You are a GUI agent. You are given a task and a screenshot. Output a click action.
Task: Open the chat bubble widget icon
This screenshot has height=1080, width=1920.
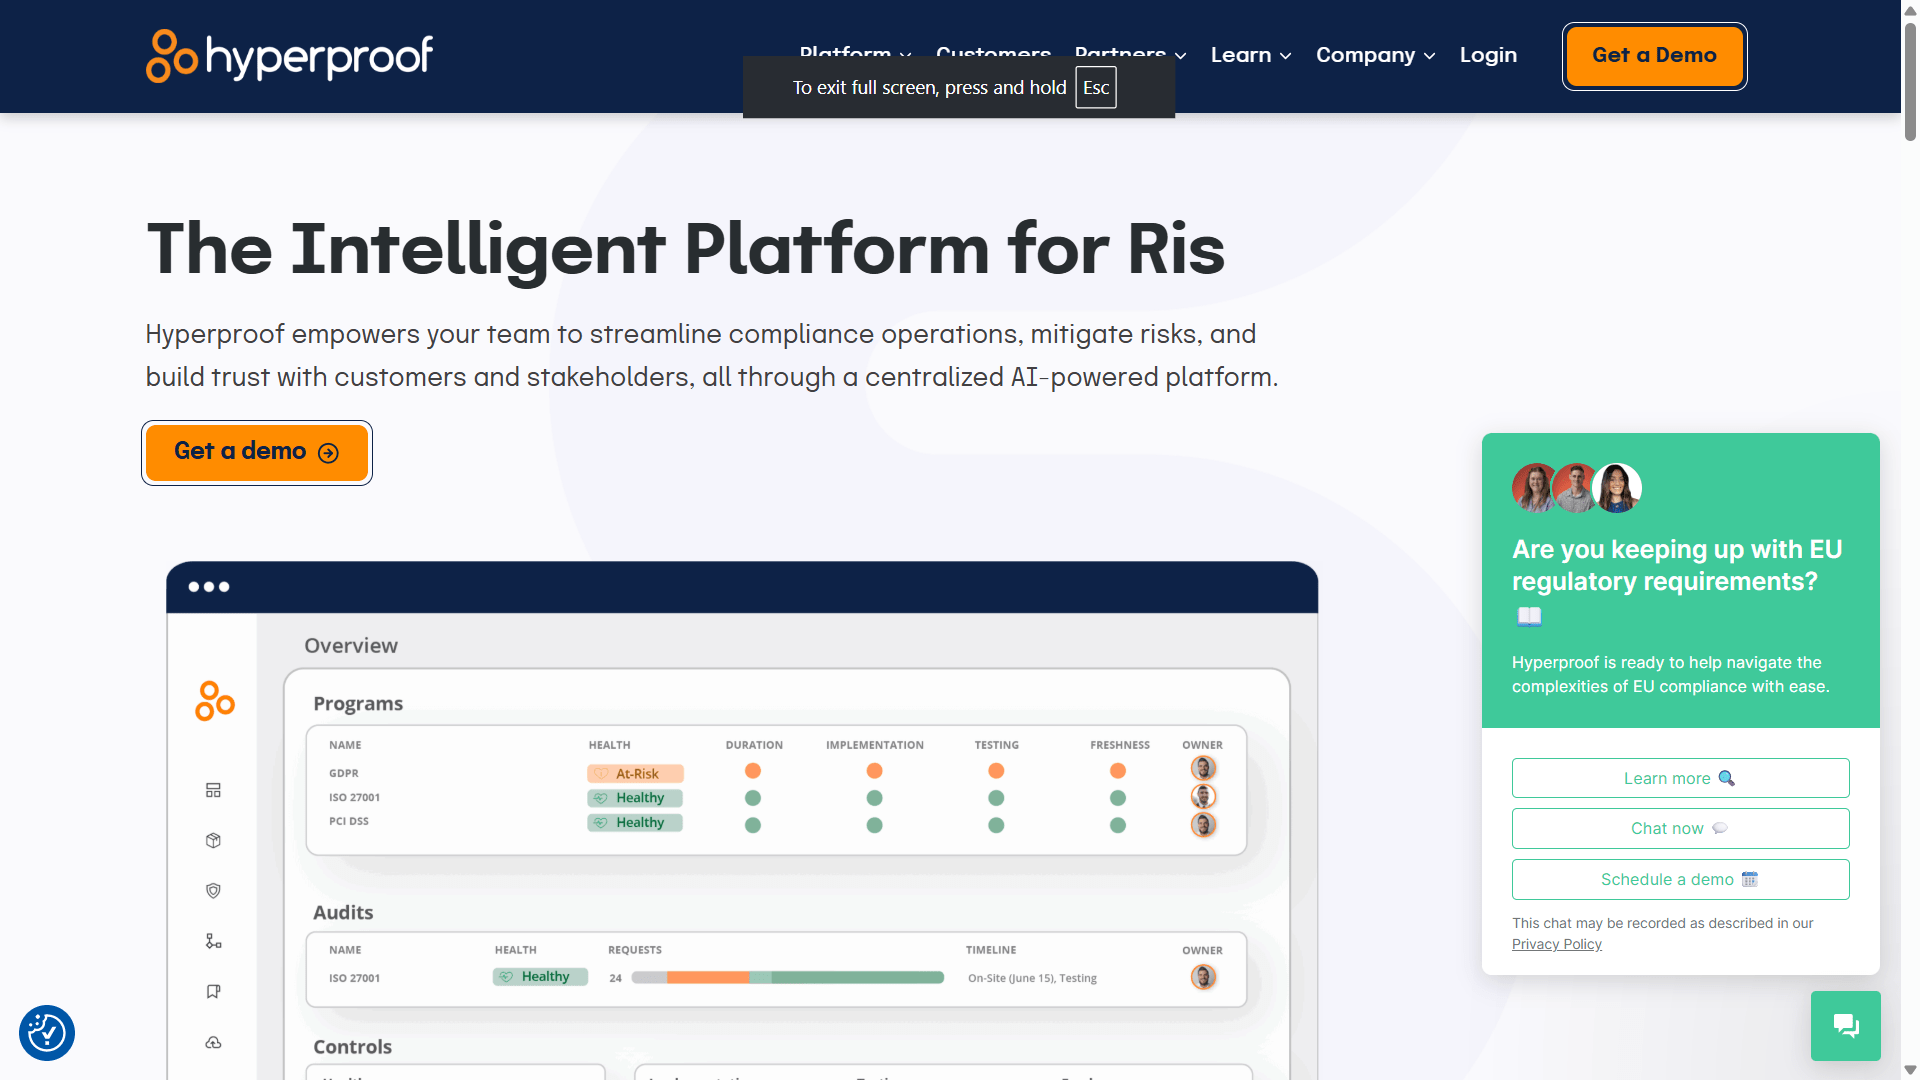coord(1845,1026)
